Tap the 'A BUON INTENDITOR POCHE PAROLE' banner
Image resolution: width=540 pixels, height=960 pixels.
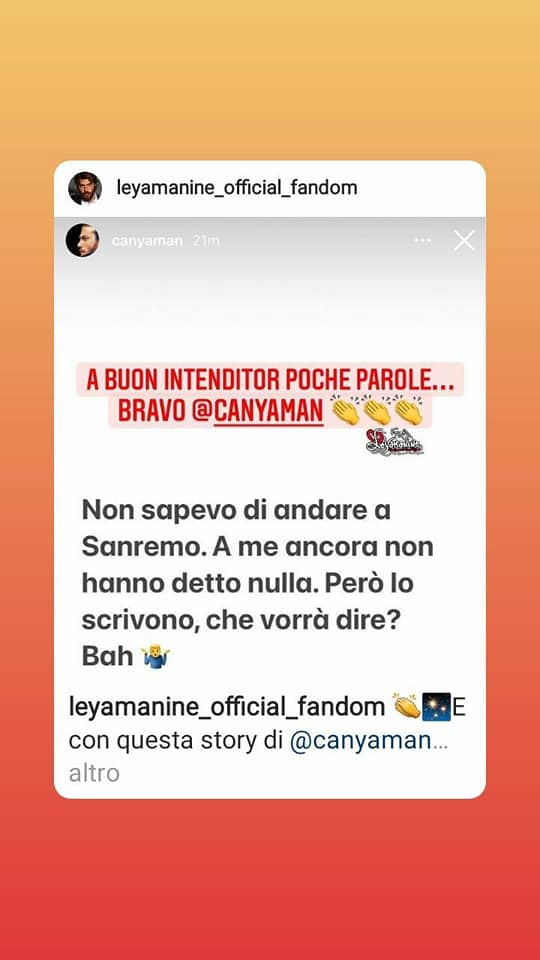(270, 379)
